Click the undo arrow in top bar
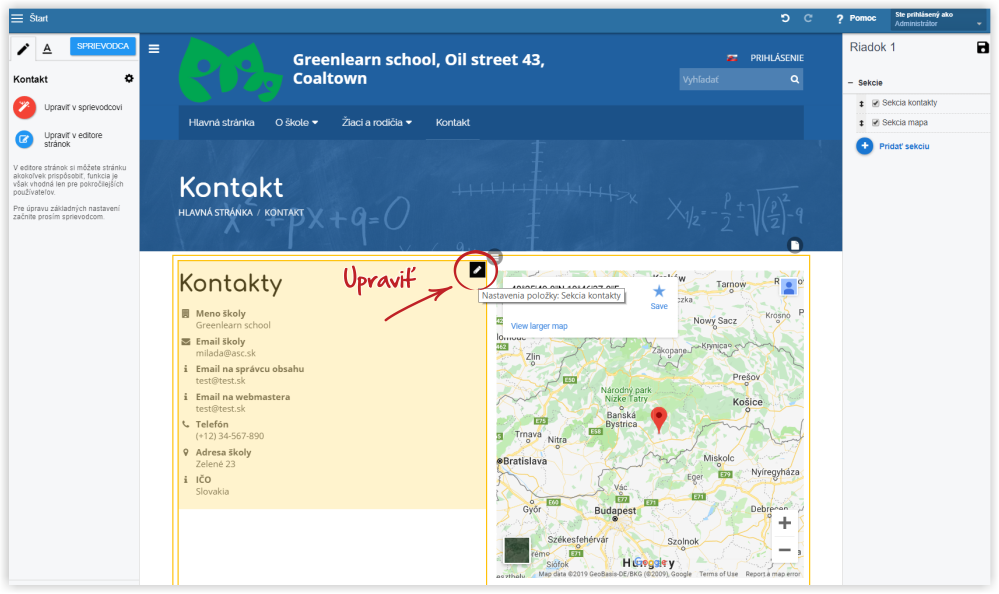 click(785, 18)
